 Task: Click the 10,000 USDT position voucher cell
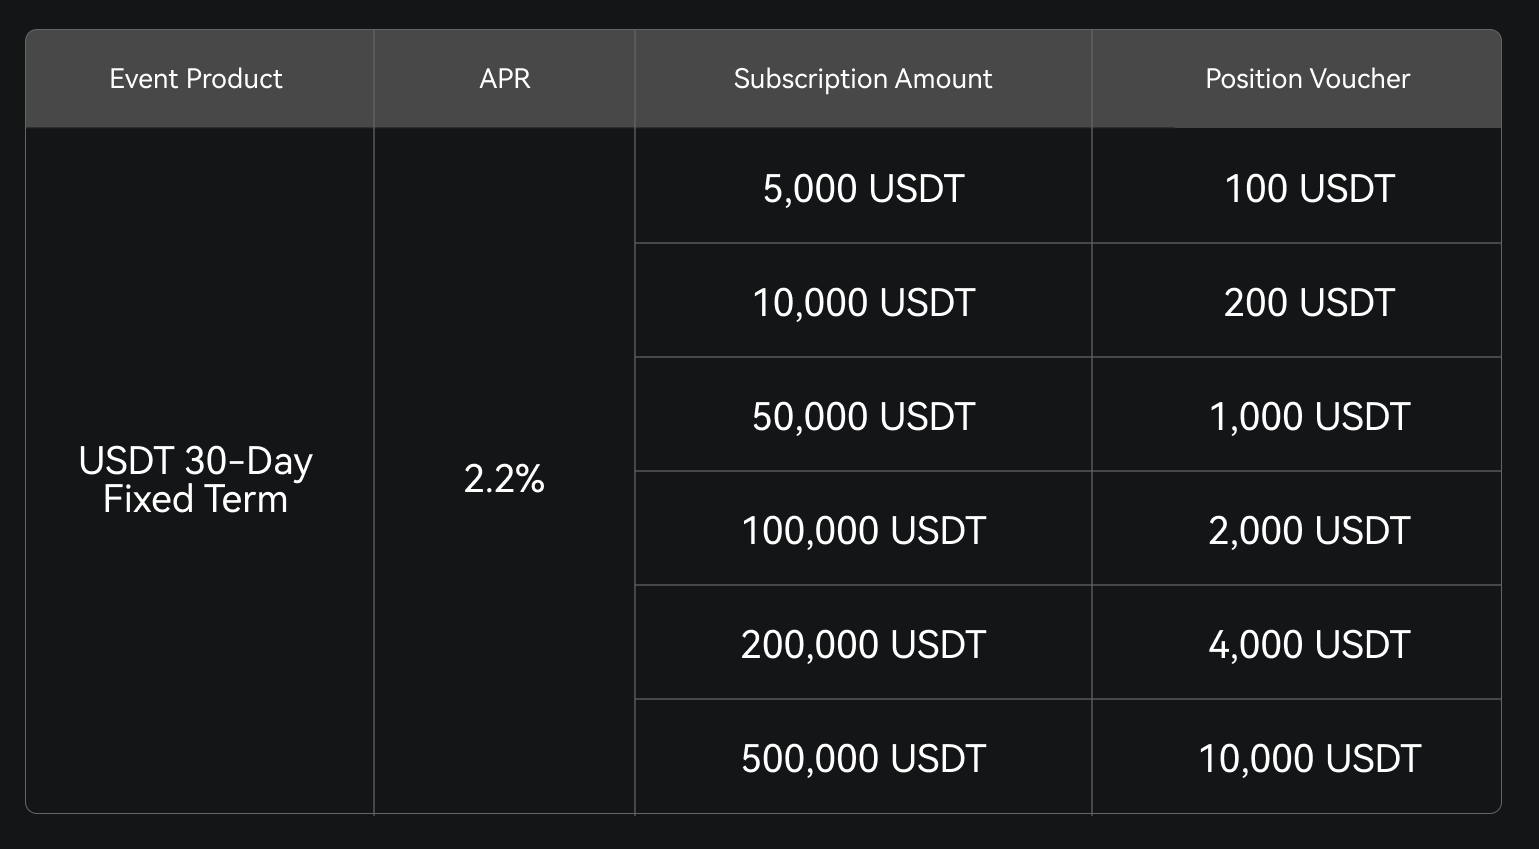1309,759
